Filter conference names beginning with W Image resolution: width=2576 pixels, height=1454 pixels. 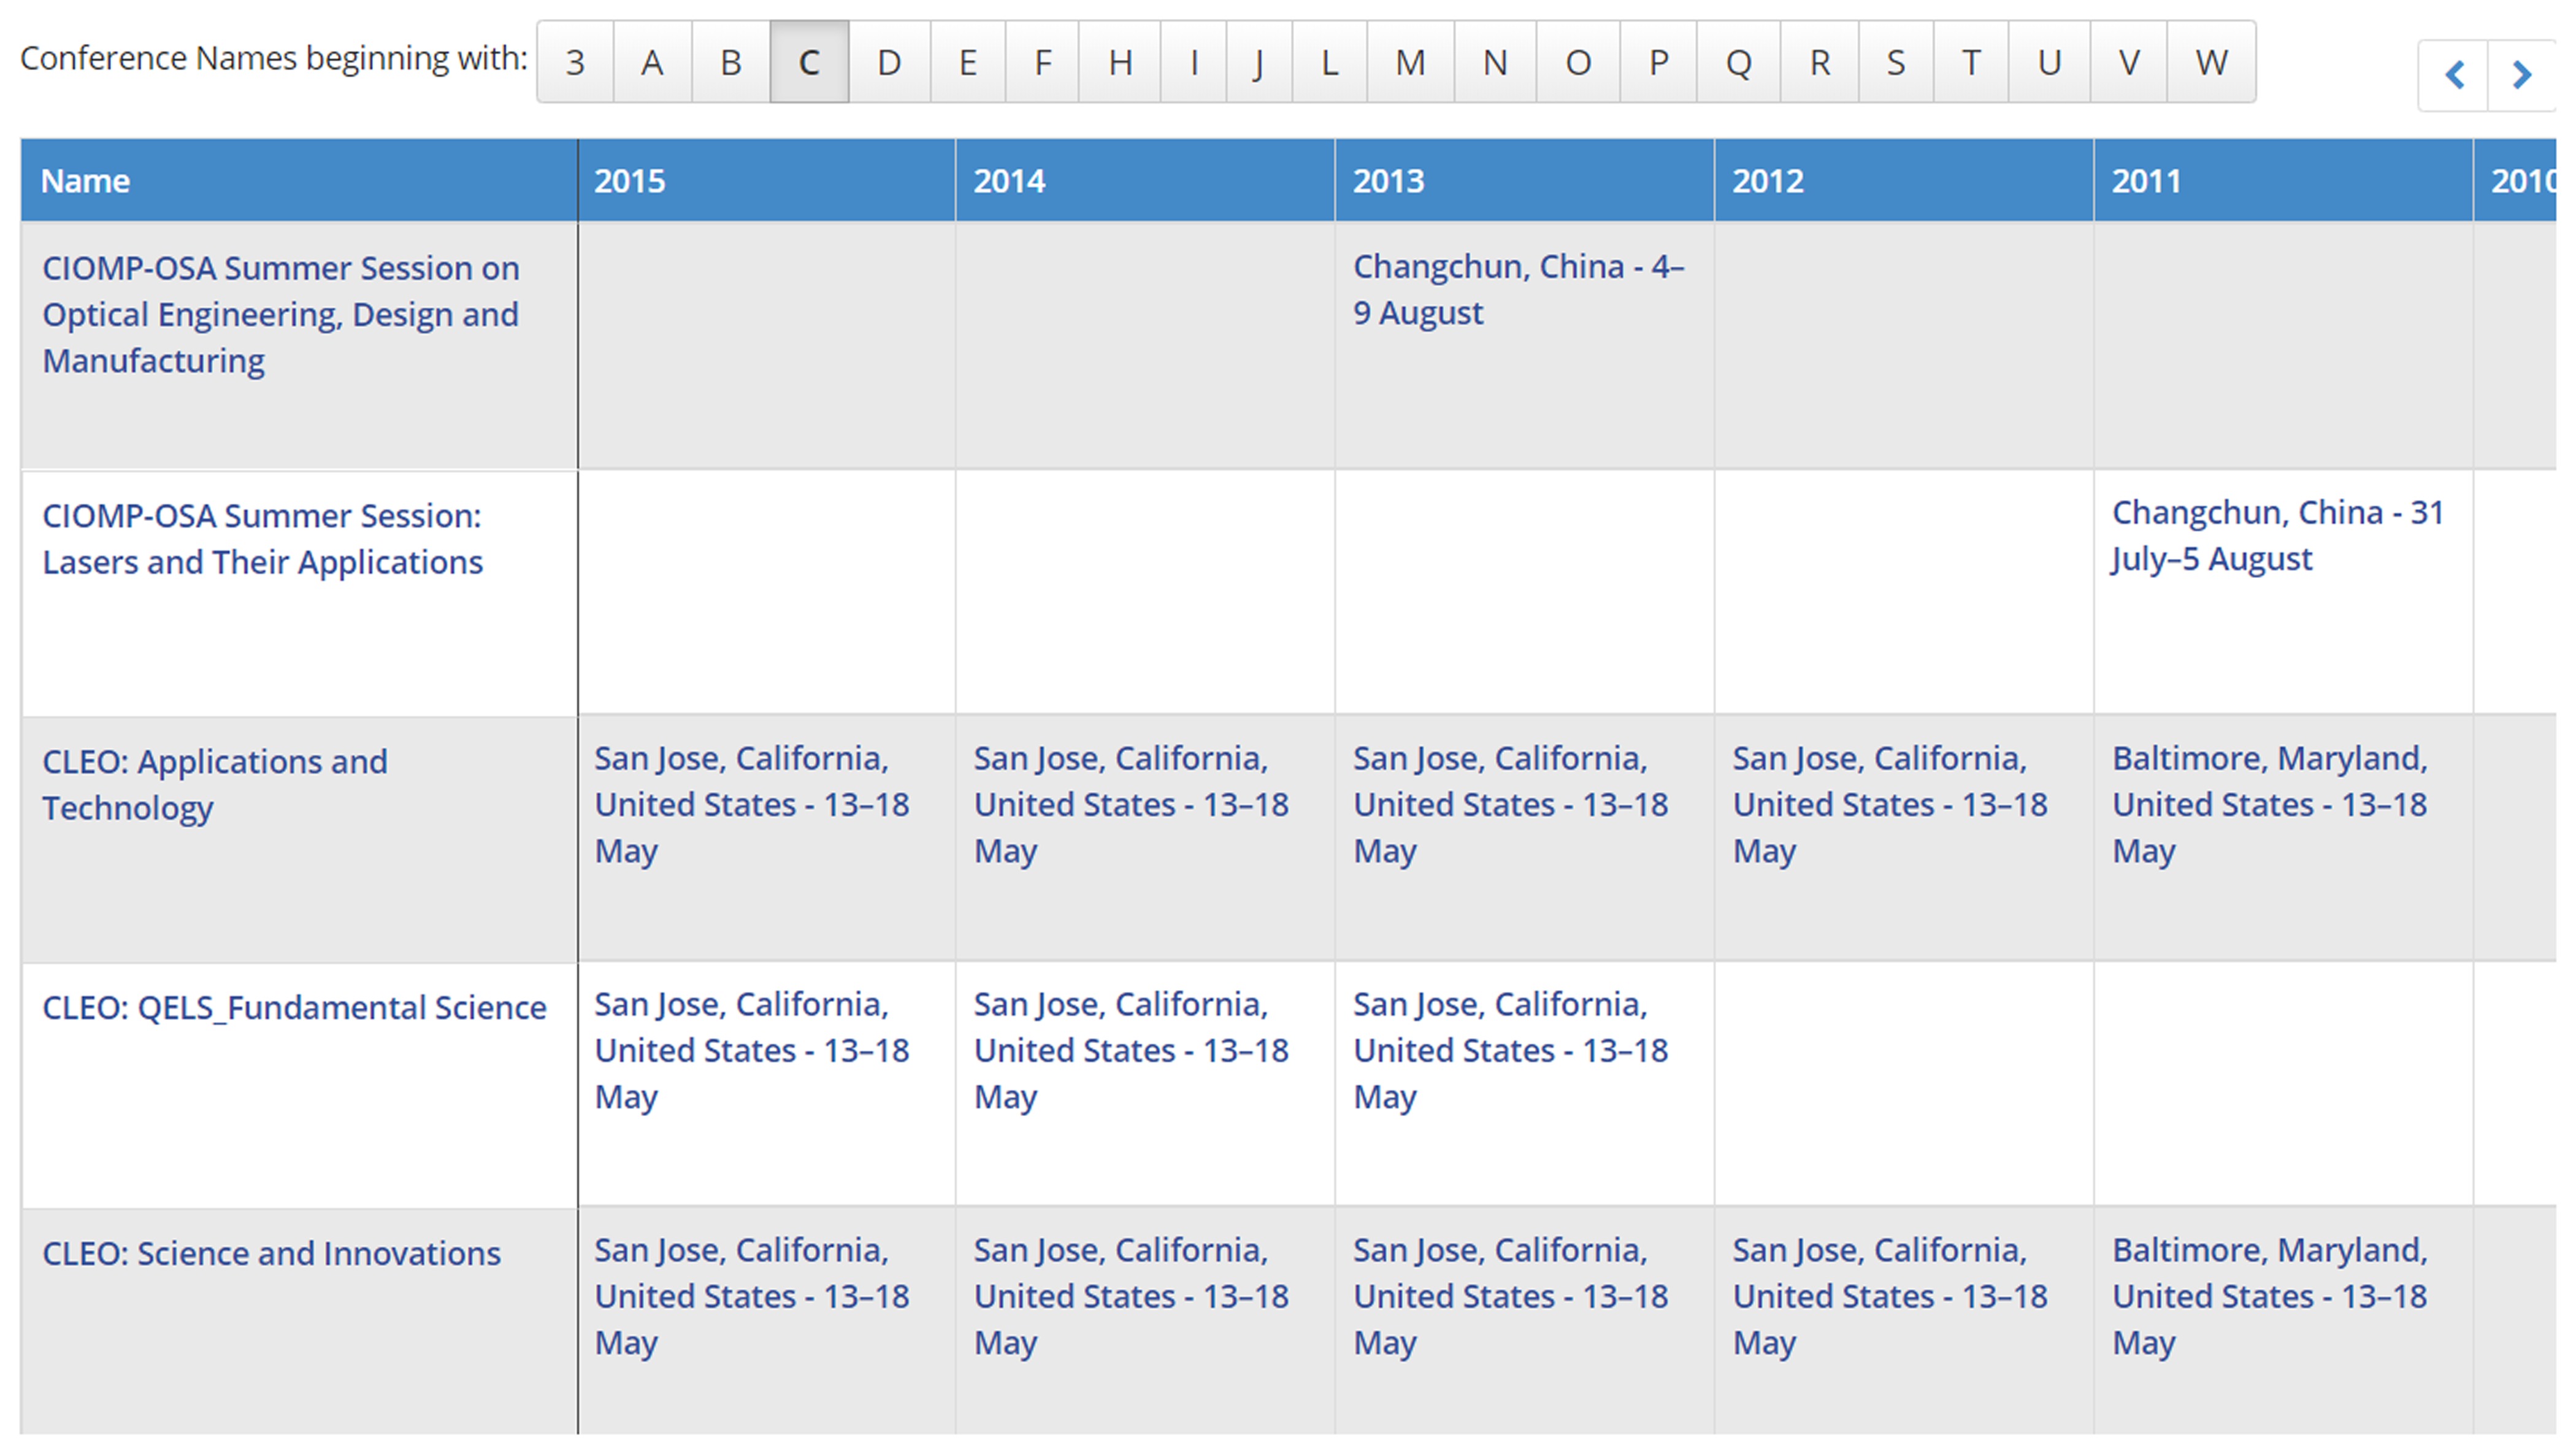click(x=2211, y=62)
